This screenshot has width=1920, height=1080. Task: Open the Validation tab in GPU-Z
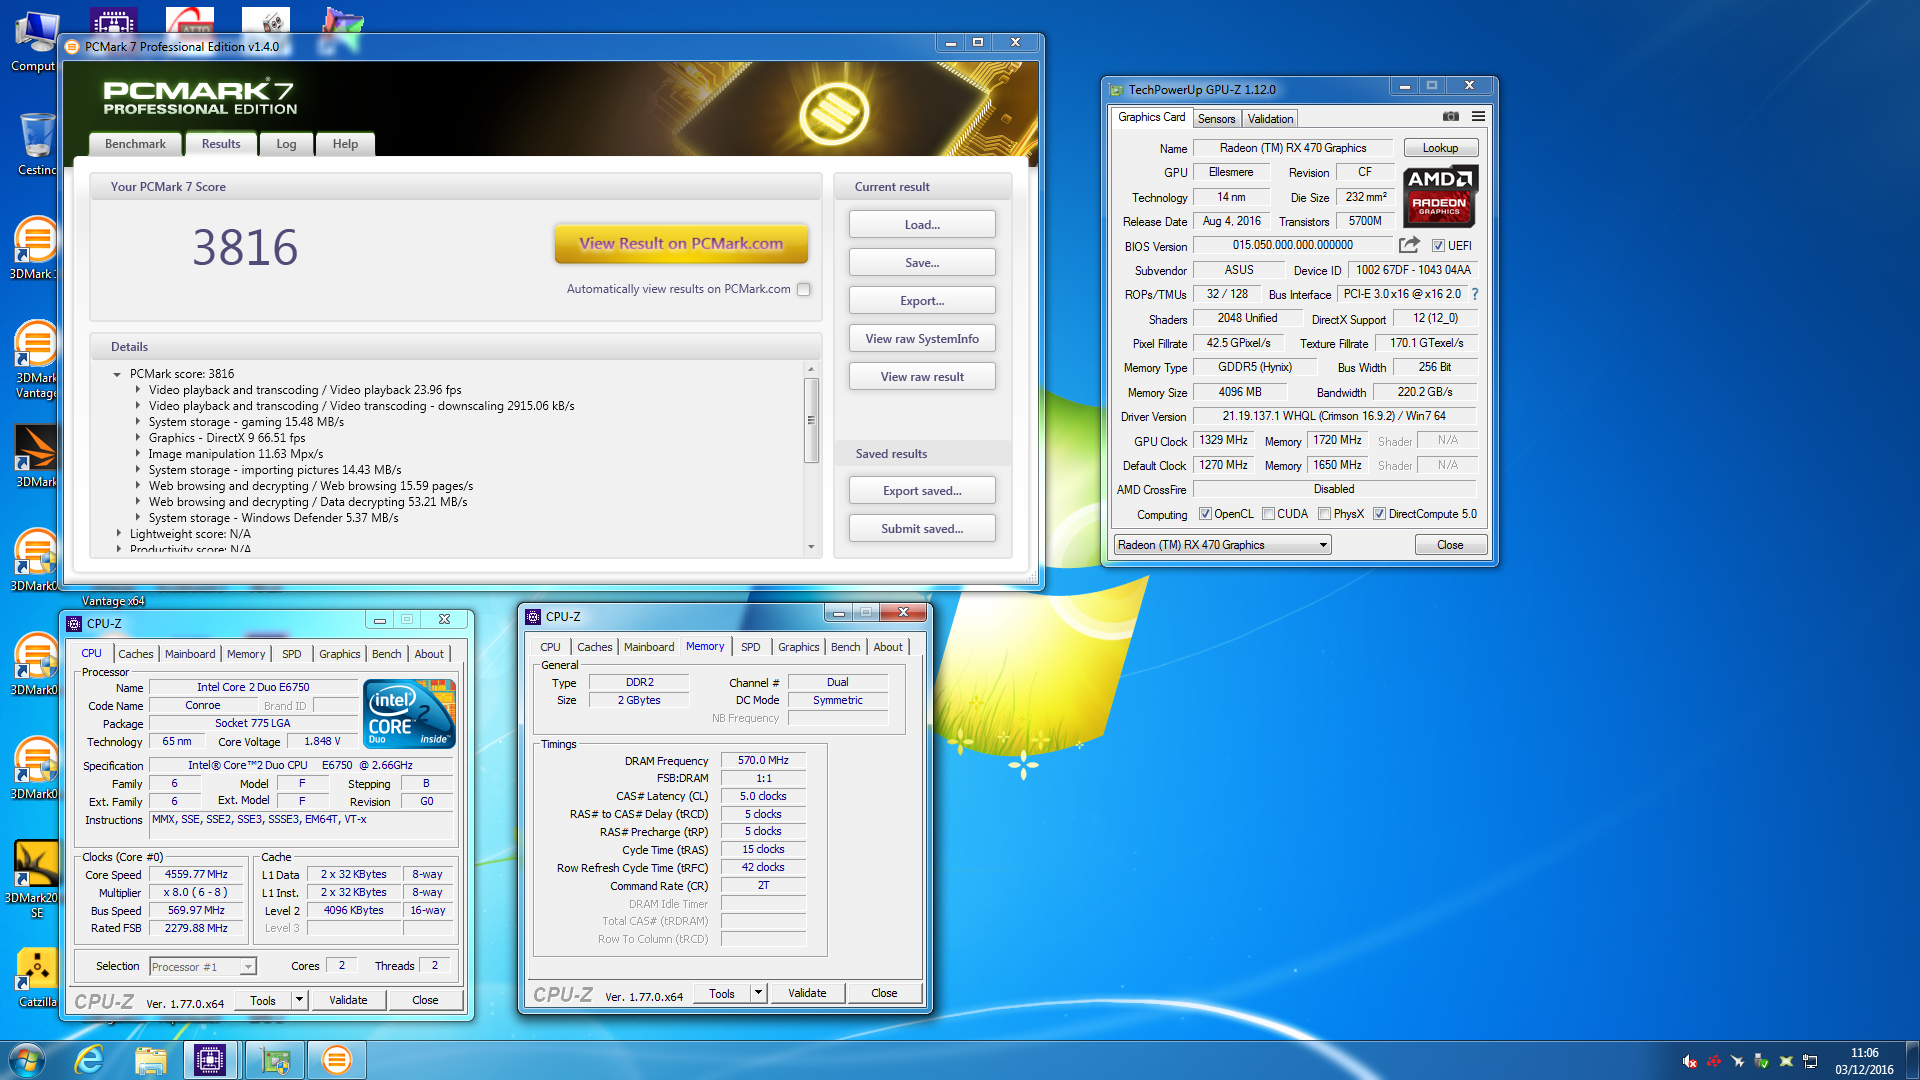click(1270, 118)
